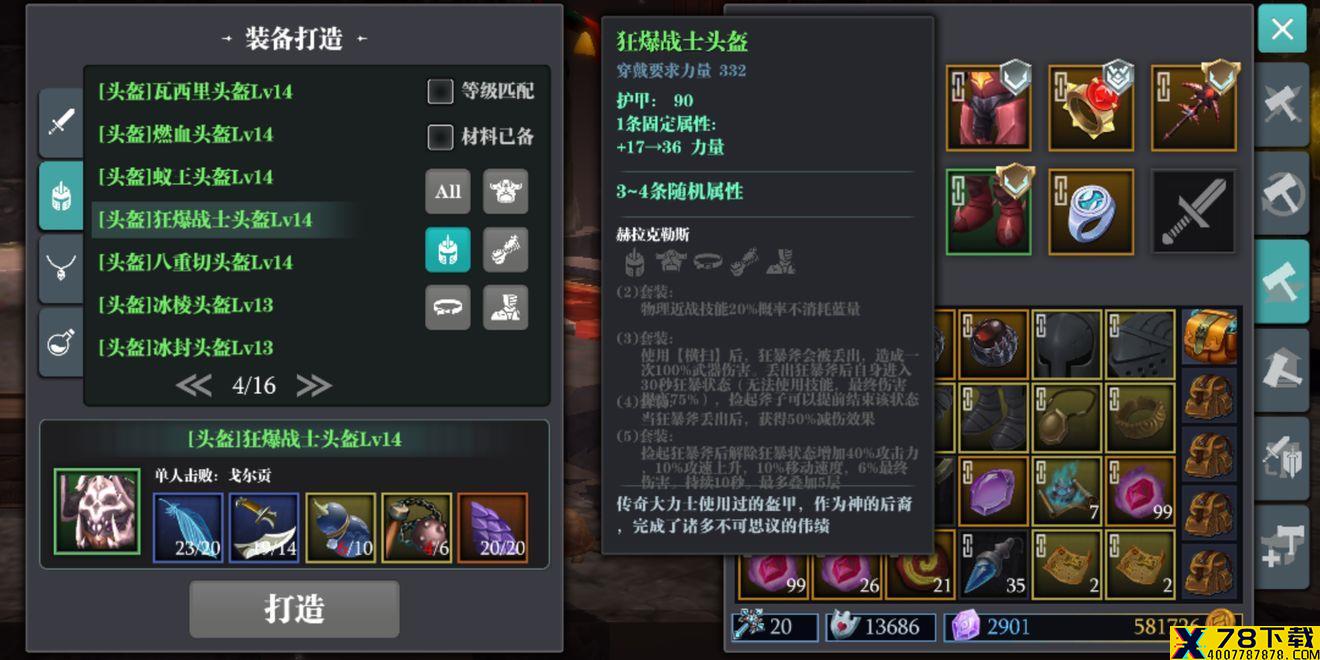
Task: Enable the 等级匹配 checkbox
Action: [441, 92]
